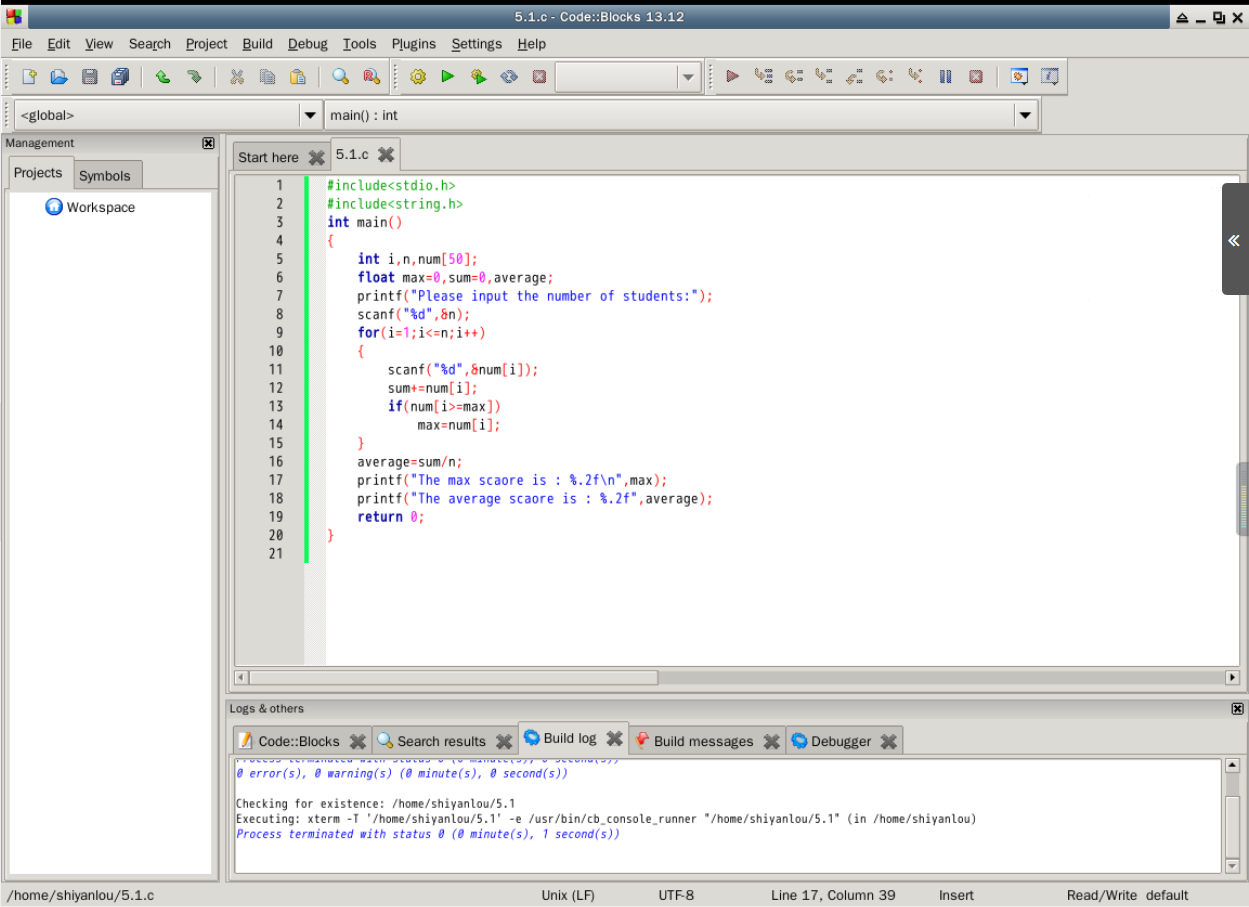Step to next line debugger icon
This screenshot has width=1249, height=907.
794,76
